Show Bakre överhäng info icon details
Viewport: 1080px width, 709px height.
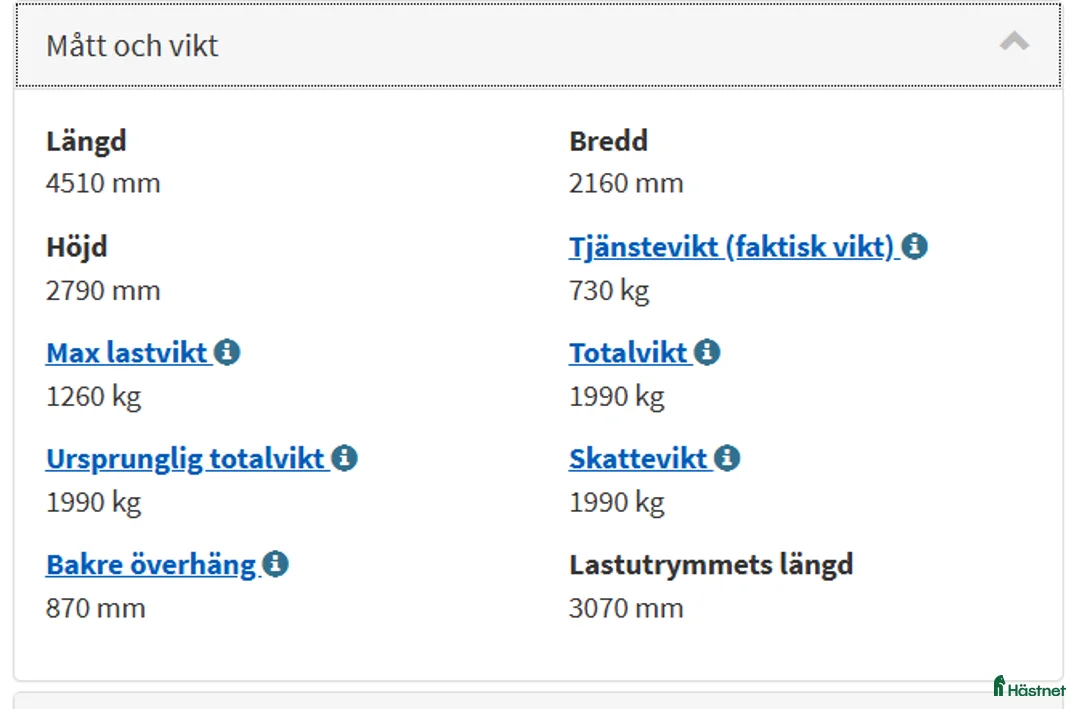pos(276,565)
